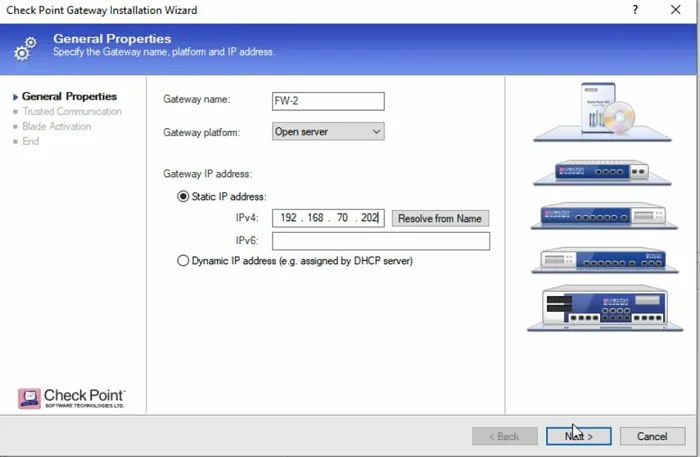Click the IPv6 address field
Screen dimensions: 700x457
(x=381, y=241)
